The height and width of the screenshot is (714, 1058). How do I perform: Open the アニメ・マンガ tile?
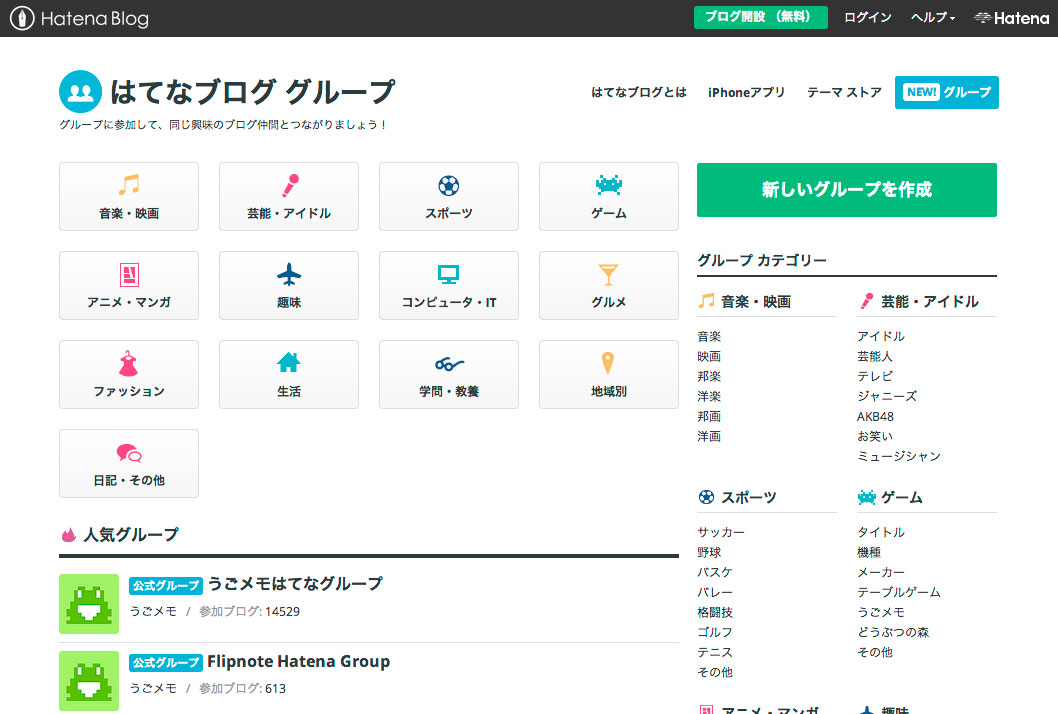coord(129,285)
